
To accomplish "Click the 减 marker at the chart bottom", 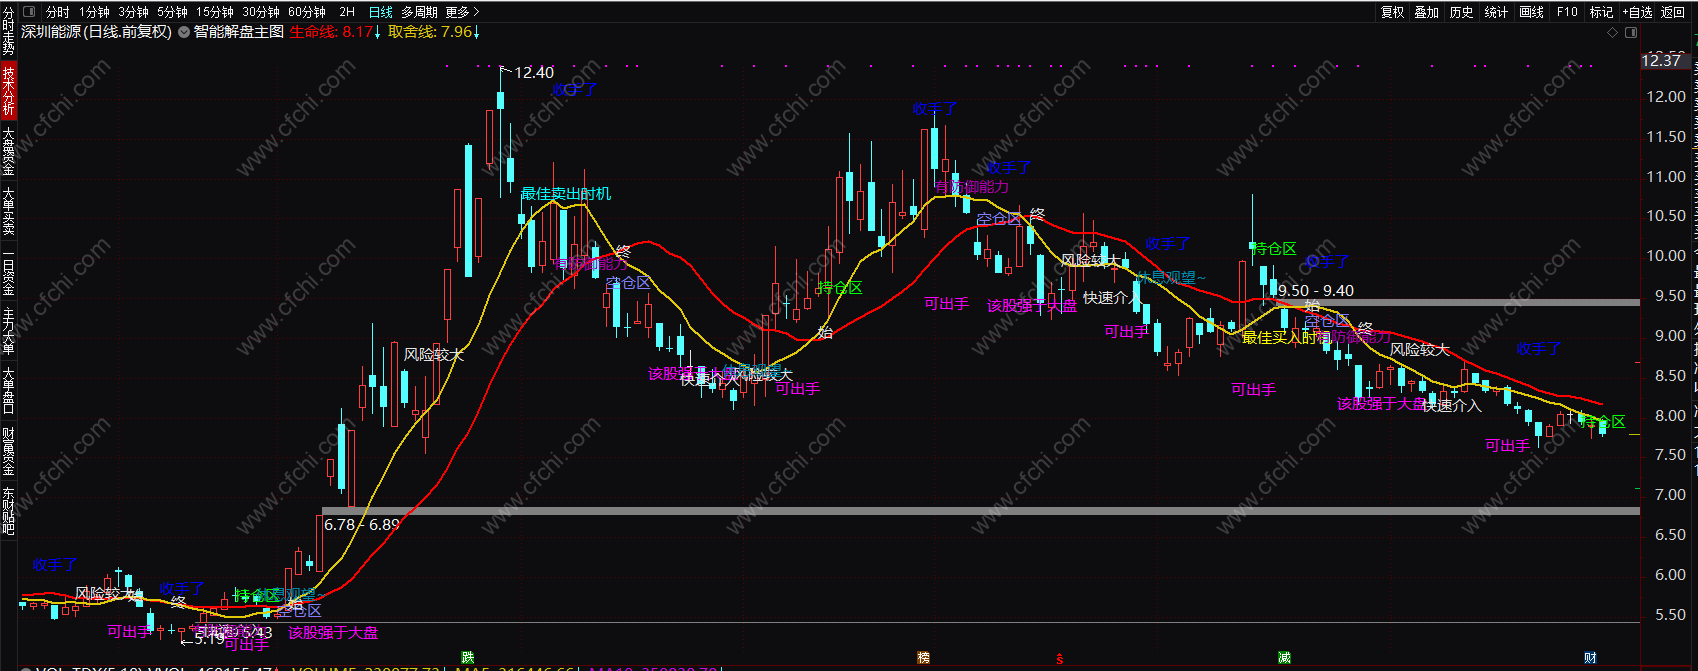I will click(1284, 657).
